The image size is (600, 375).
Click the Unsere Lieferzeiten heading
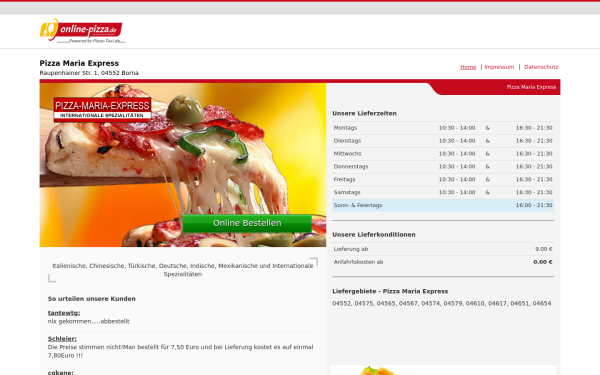pos(364,113)
